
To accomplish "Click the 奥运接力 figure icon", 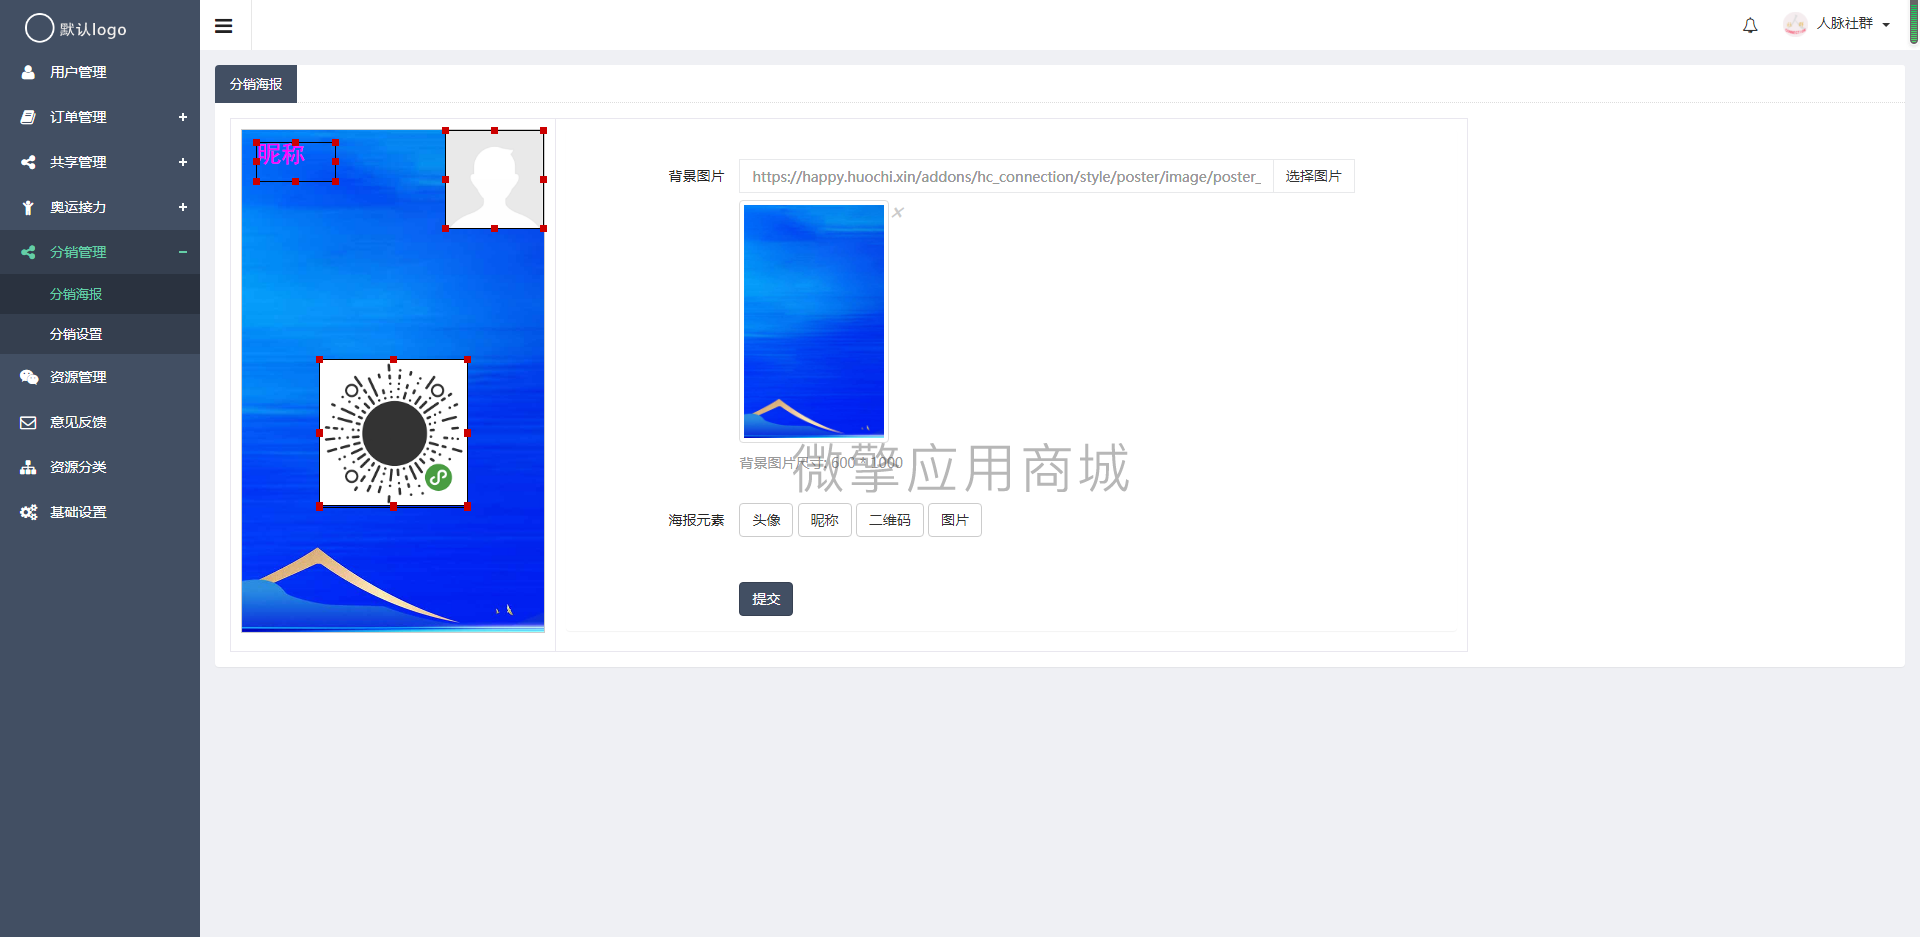I will (x=28, y=207).
